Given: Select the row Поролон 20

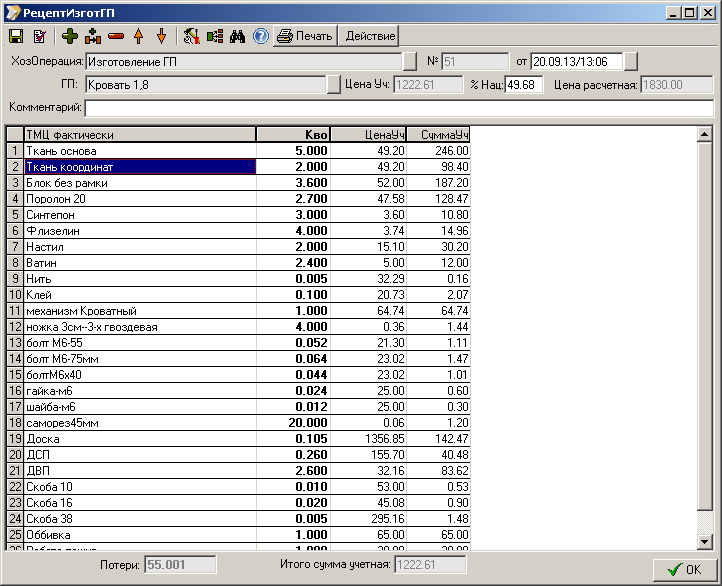Looking at the screenshot, I should pyautogui.click(x=238, y=199).
